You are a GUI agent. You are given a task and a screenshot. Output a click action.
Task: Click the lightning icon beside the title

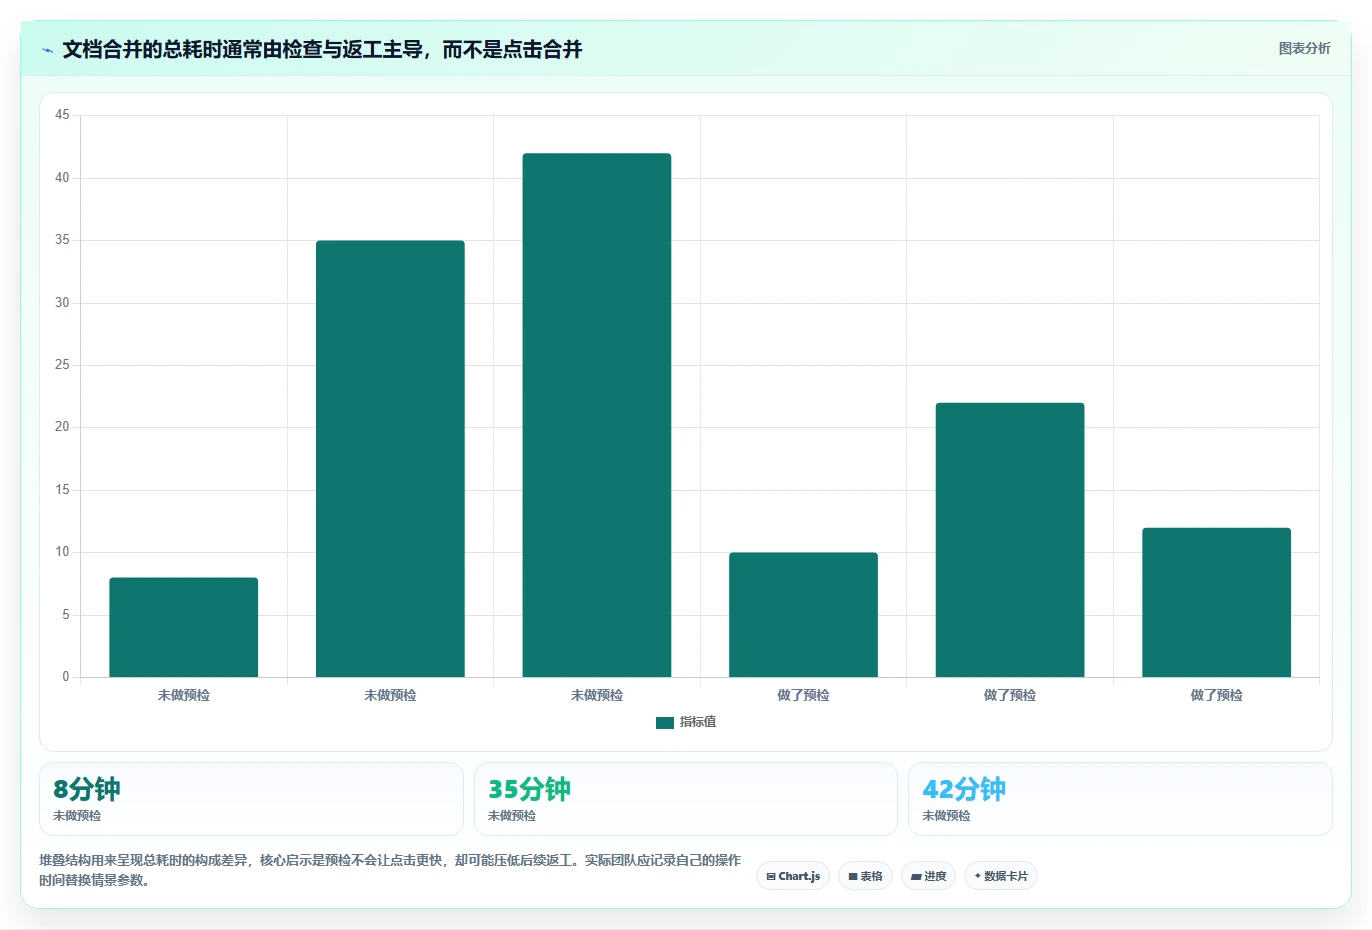pos(47,50)
